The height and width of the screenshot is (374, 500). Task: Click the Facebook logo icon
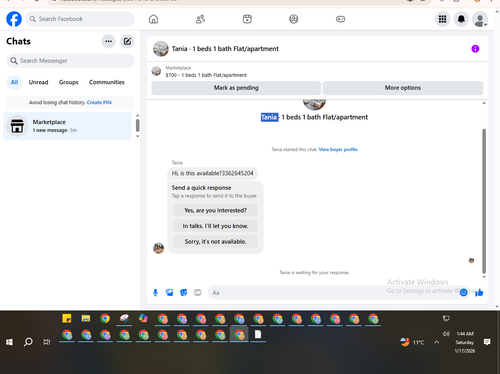click(14, 19)
